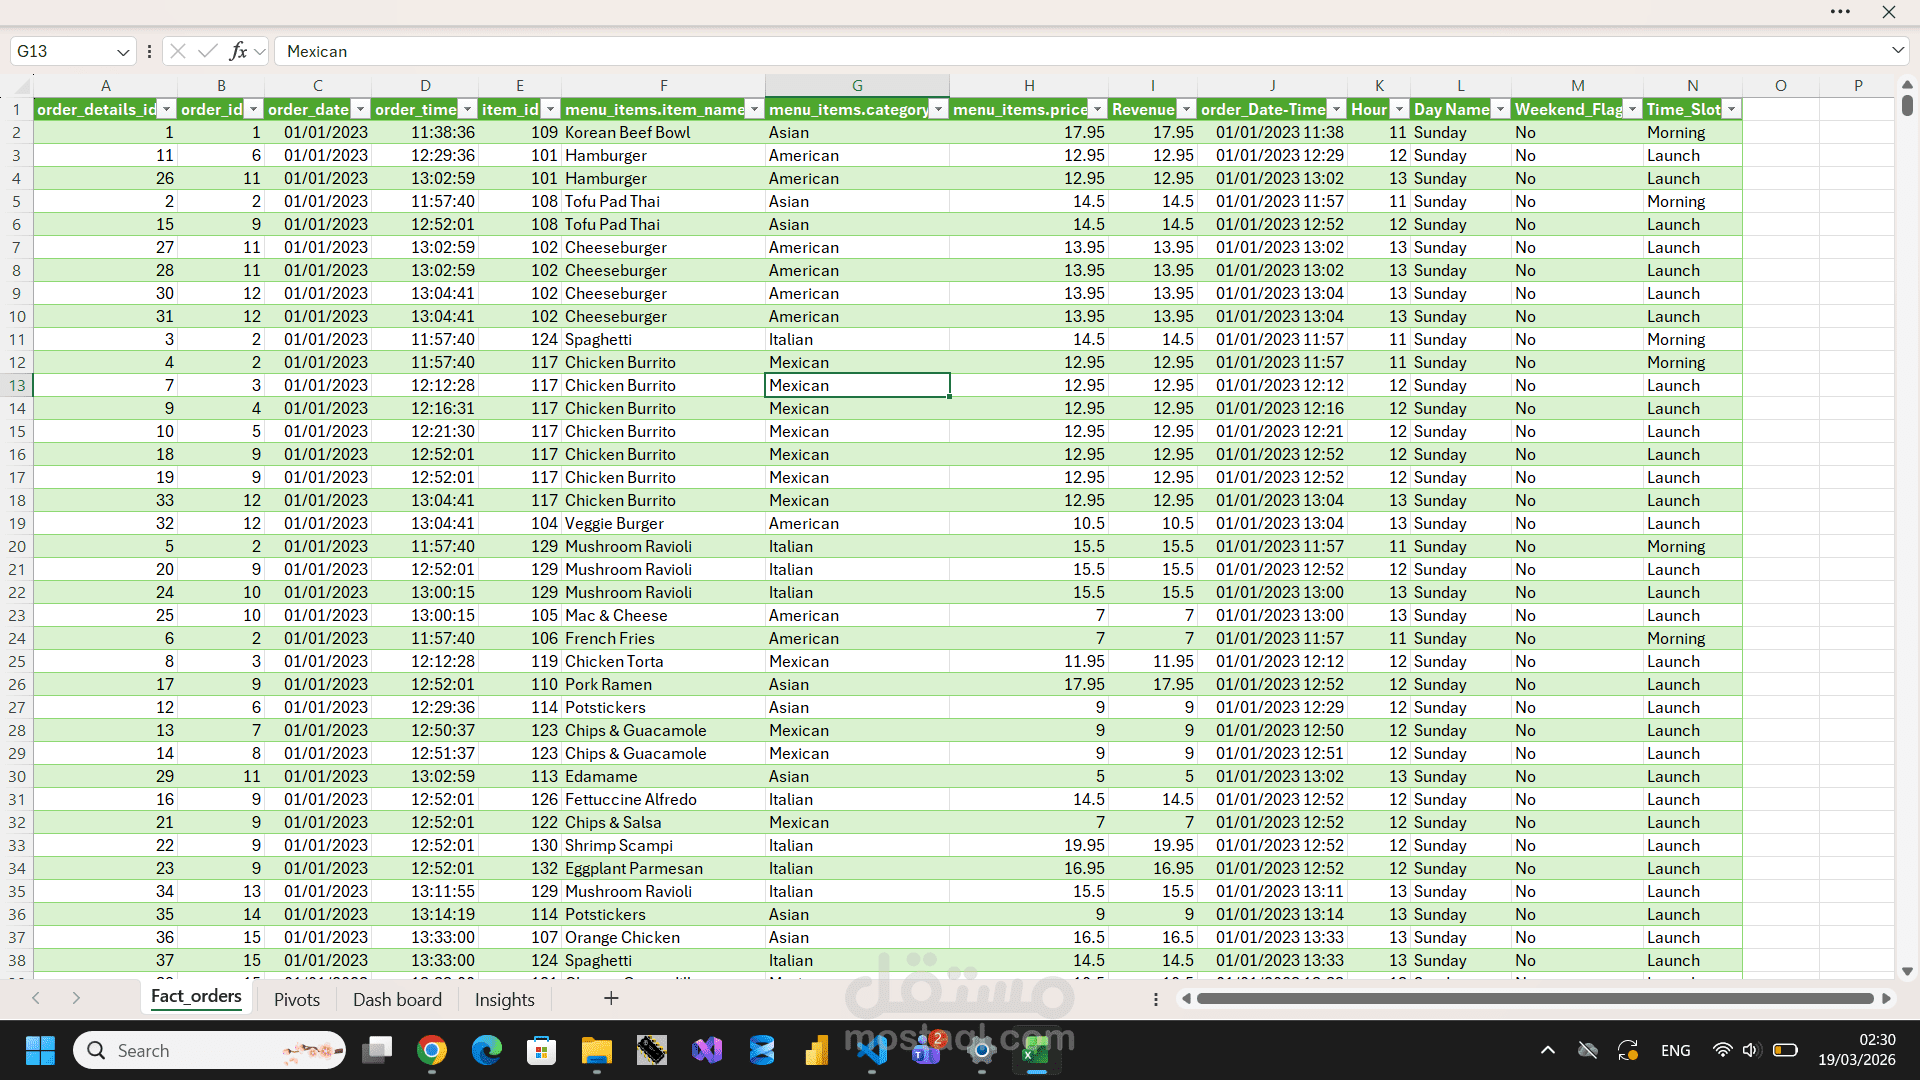Launch Google Chrome from taskbar
Image resolution: width=1920 pixels, height=1080 pixels.
[x=432, y=1050]
